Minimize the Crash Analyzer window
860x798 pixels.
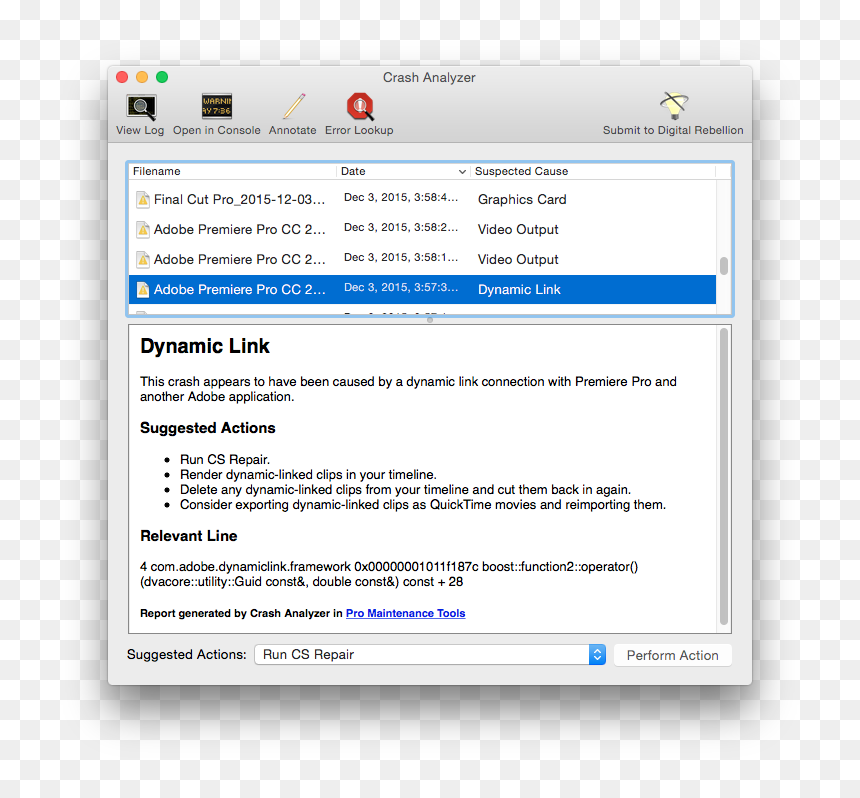pyautogui.click(x=142, y=77)
